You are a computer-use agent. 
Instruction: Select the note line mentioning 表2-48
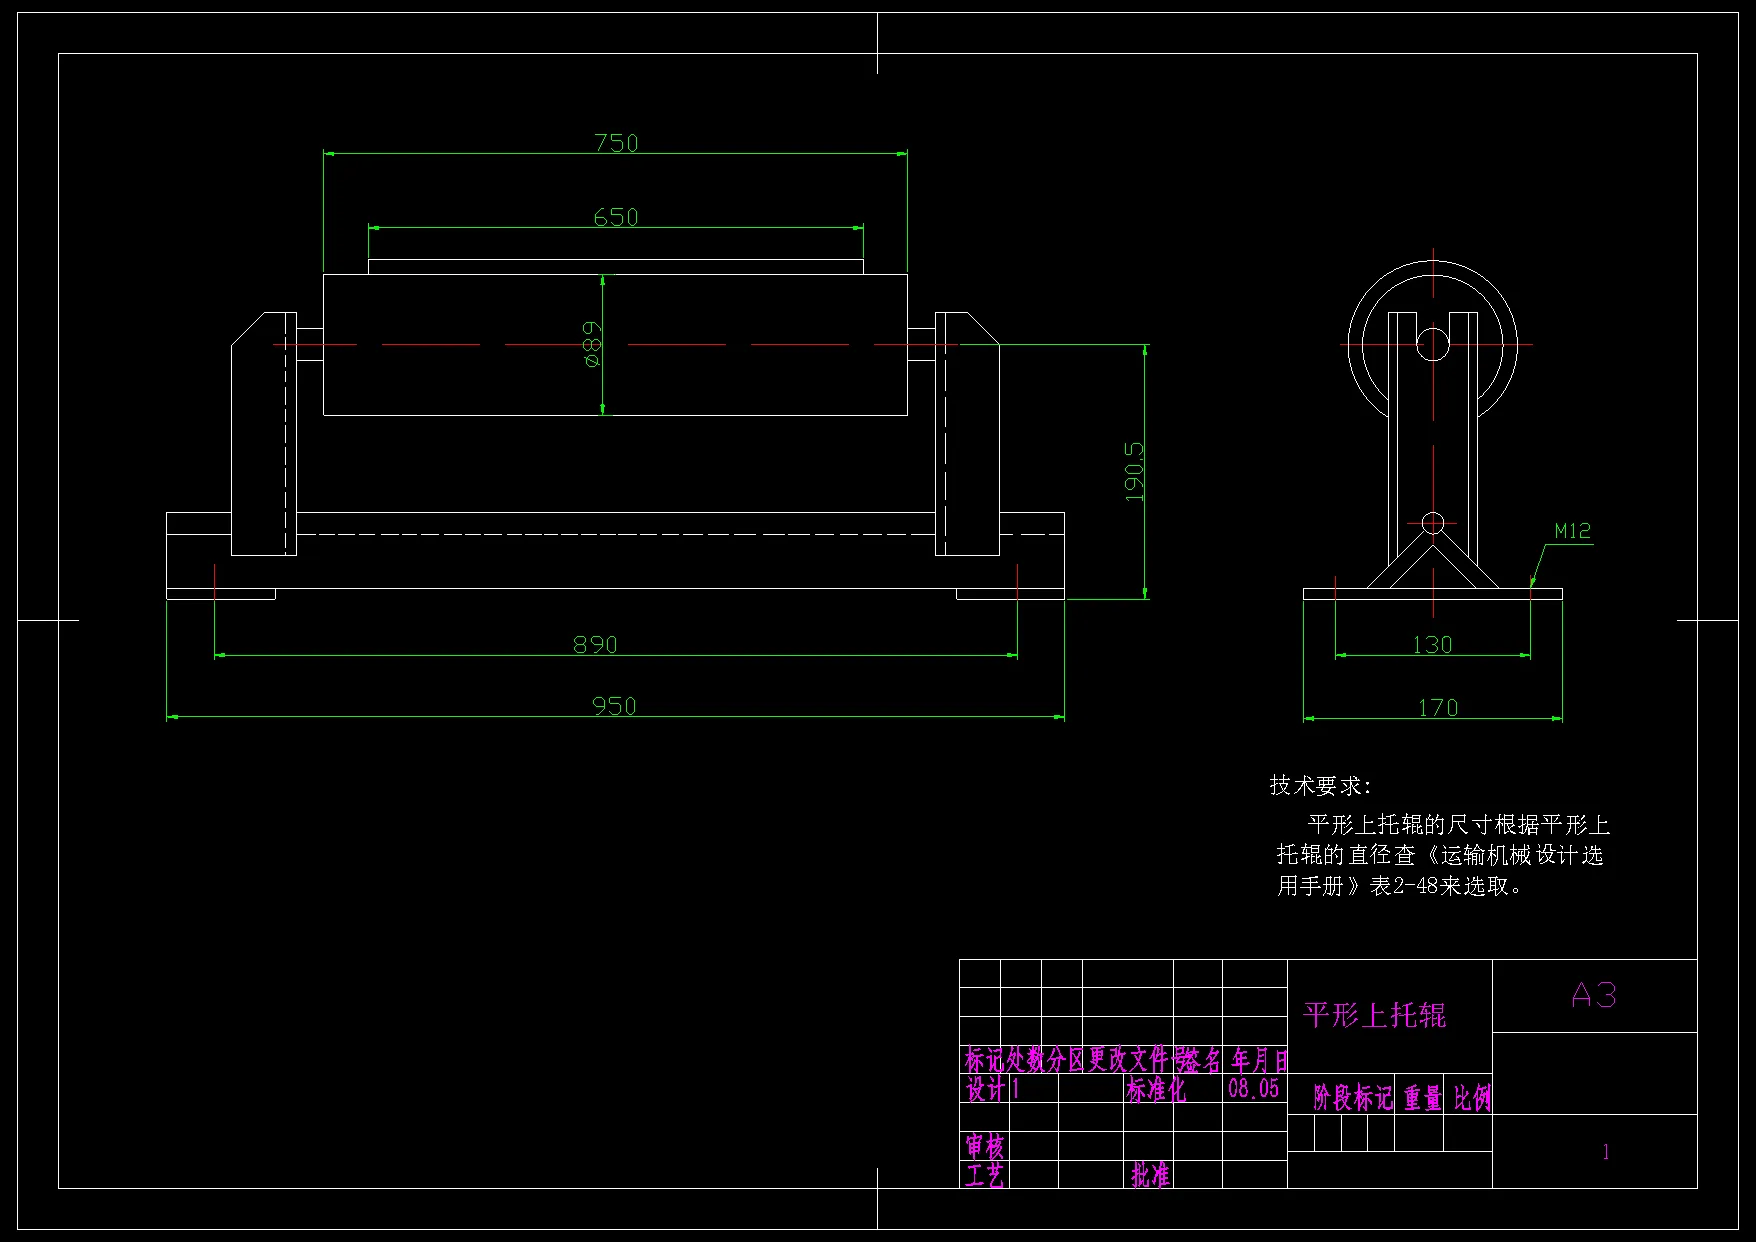(1400, 886)
